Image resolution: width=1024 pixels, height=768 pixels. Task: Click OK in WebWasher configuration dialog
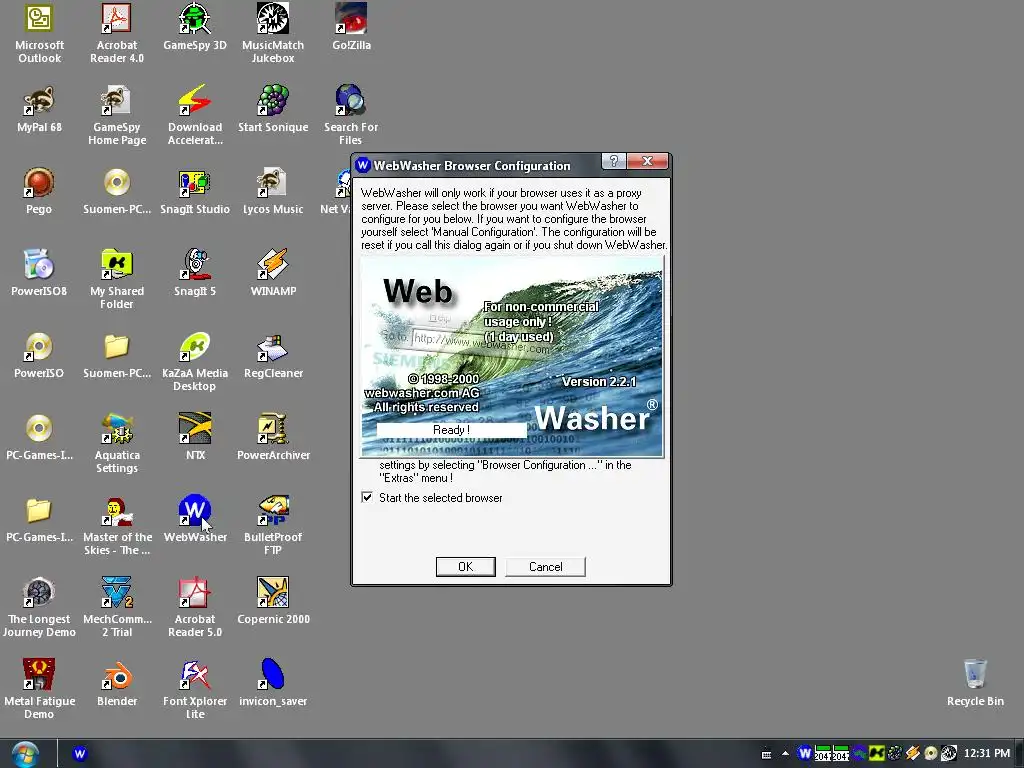click(466, 567)
